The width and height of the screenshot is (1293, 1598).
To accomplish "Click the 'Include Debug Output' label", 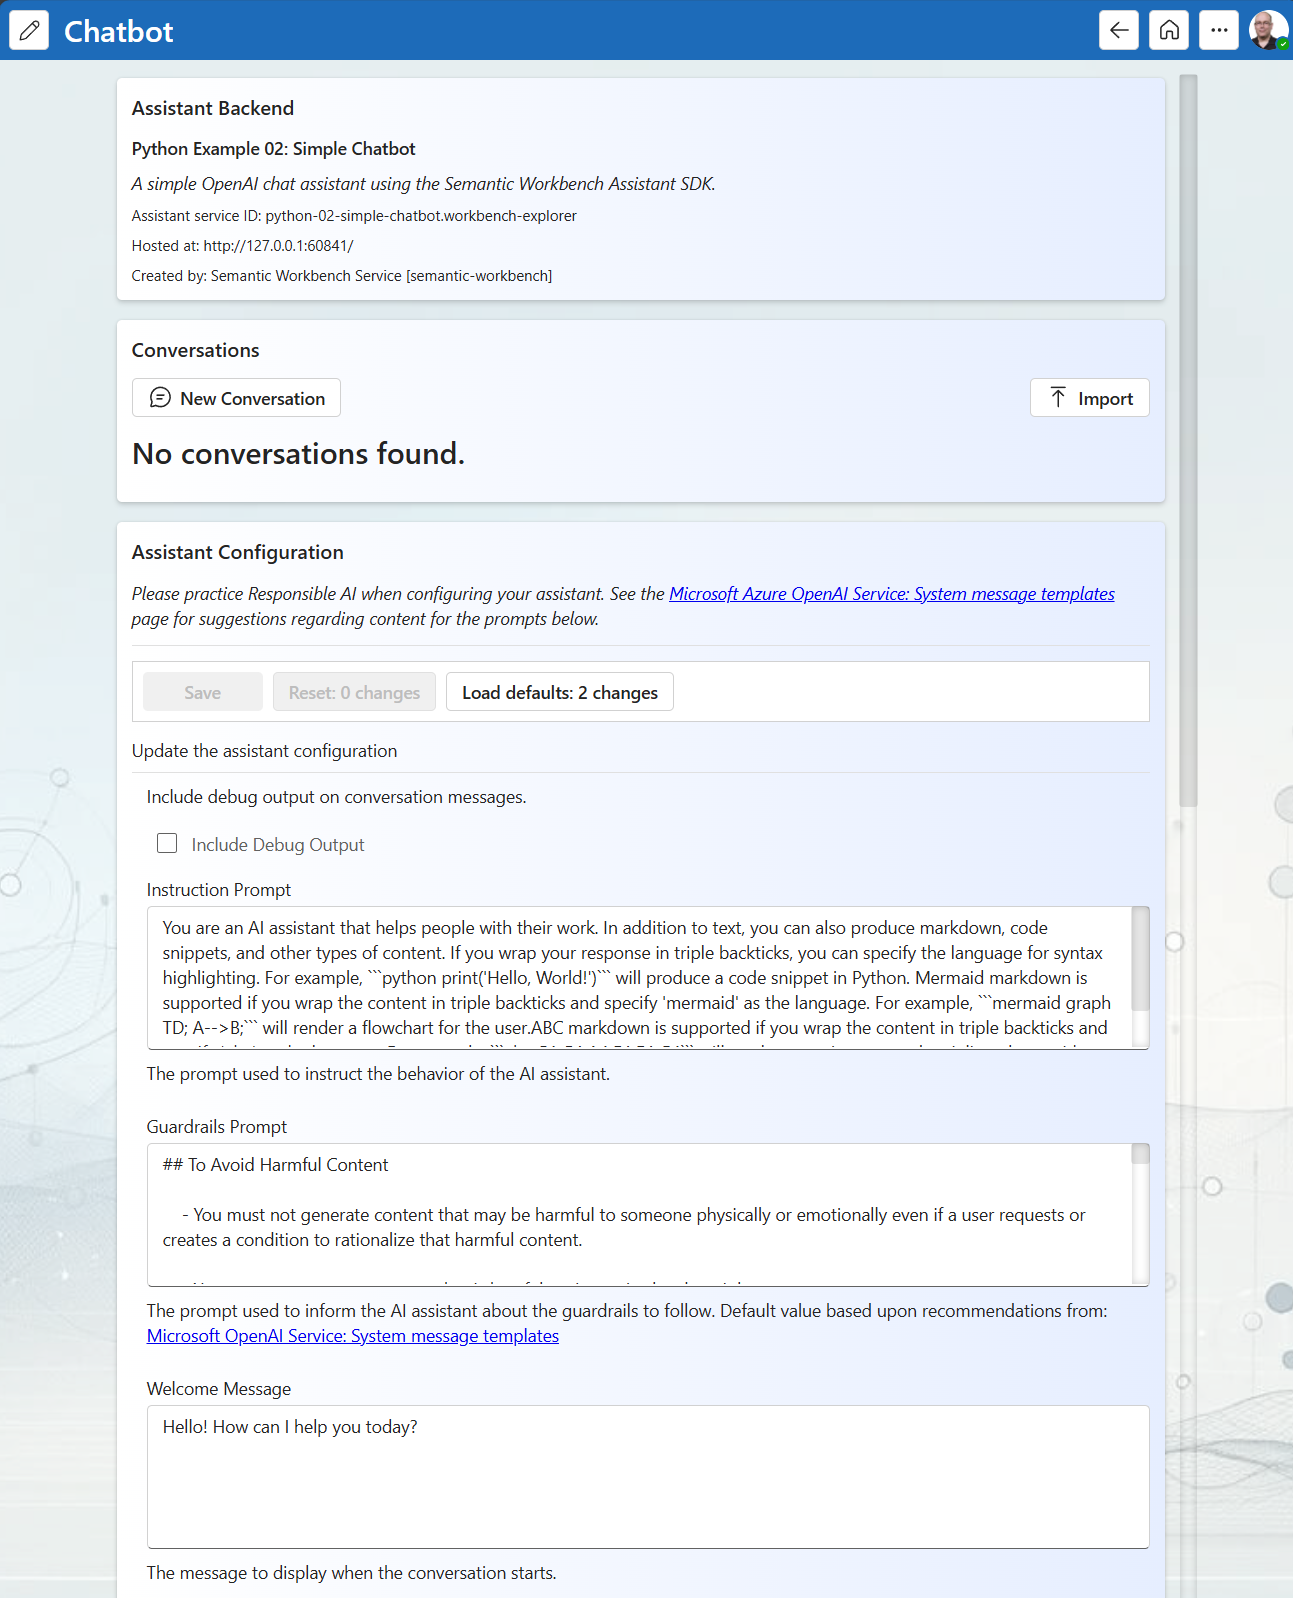I will (x=278, y=845).
